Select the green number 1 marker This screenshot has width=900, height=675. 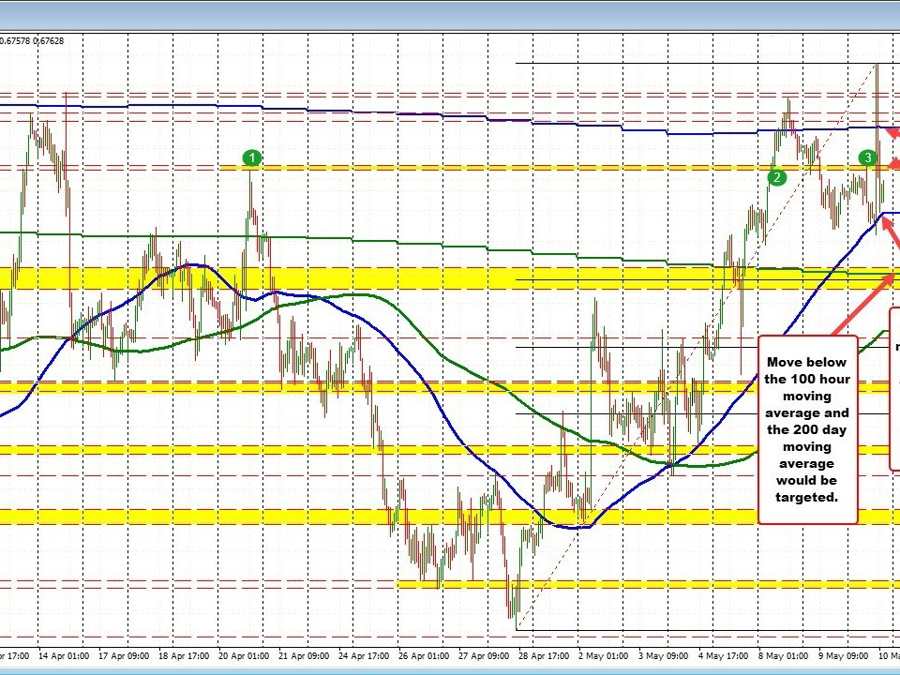coord(252,156)
